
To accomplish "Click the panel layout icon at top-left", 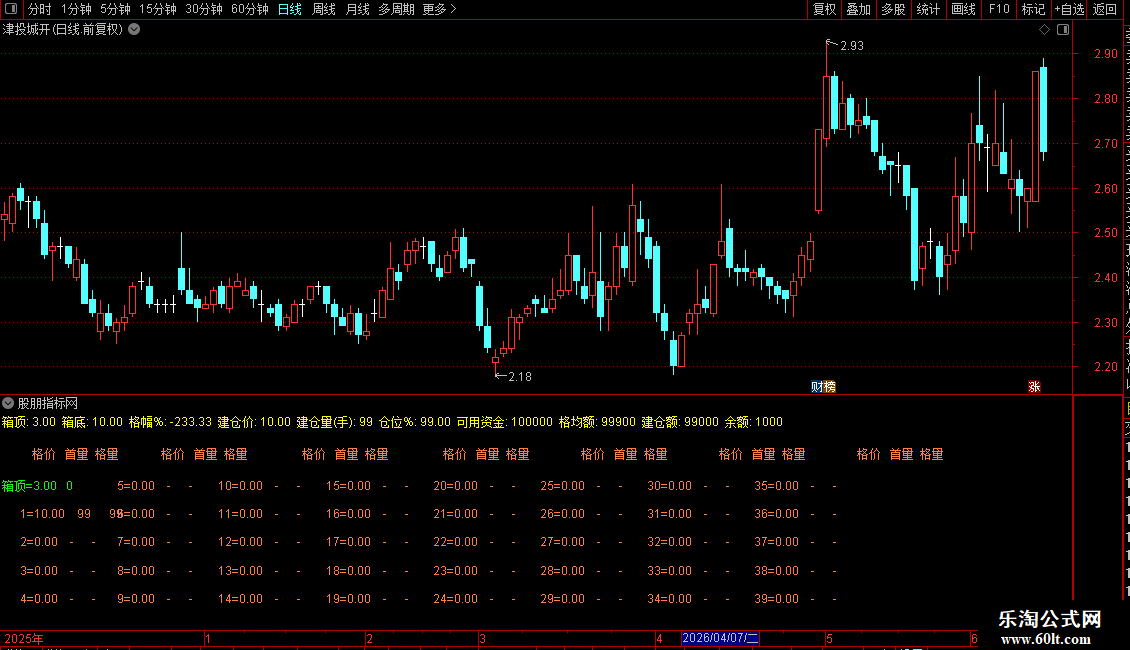I will (11, 9).
